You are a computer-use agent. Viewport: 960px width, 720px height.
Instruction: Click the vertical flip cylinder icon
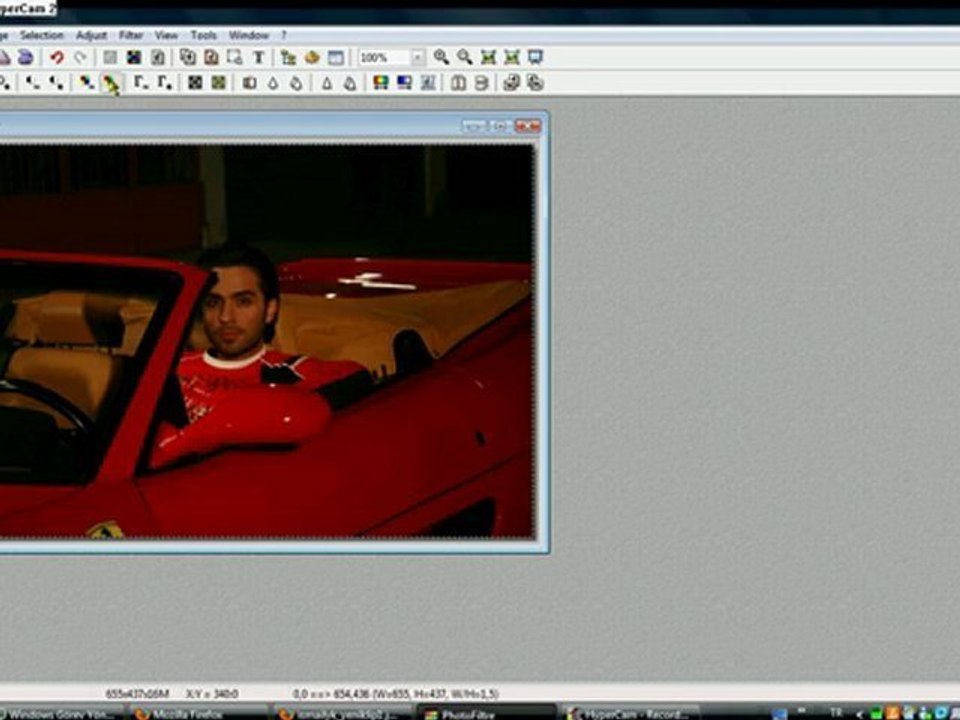click(481, 83)
